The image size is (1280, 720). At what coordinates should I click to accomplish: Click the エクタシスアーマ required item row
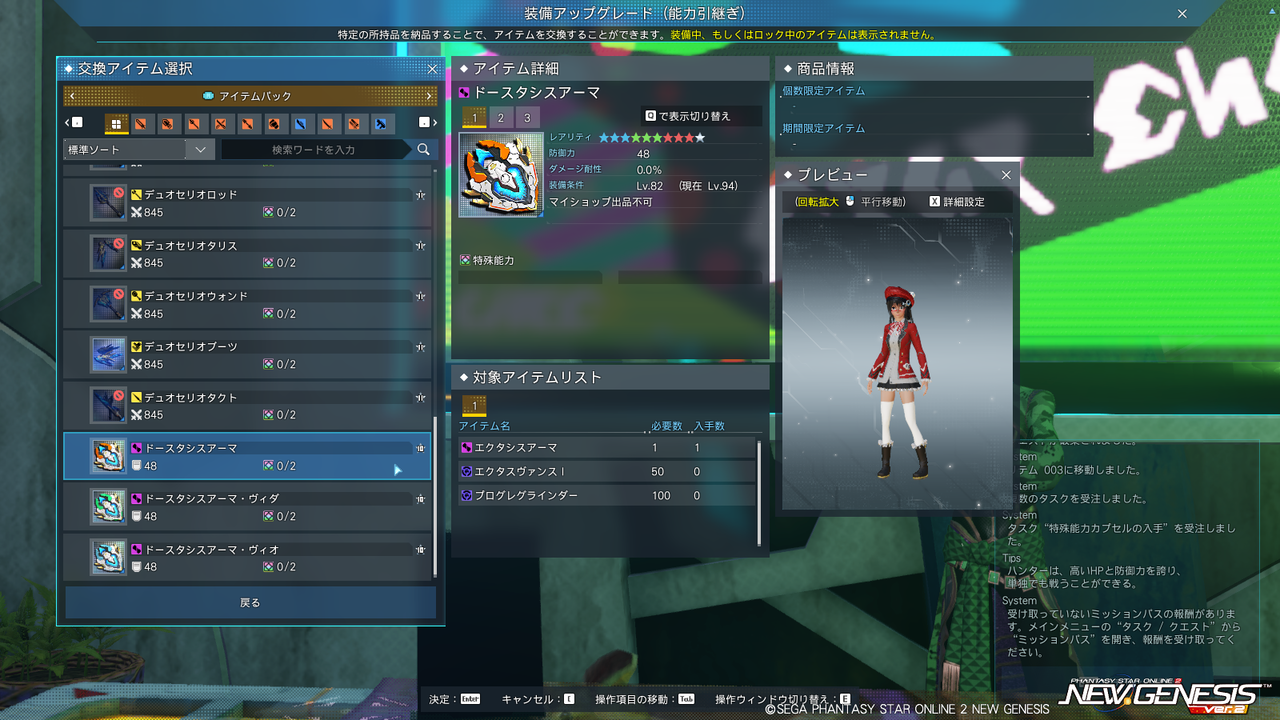coord(607,447)
